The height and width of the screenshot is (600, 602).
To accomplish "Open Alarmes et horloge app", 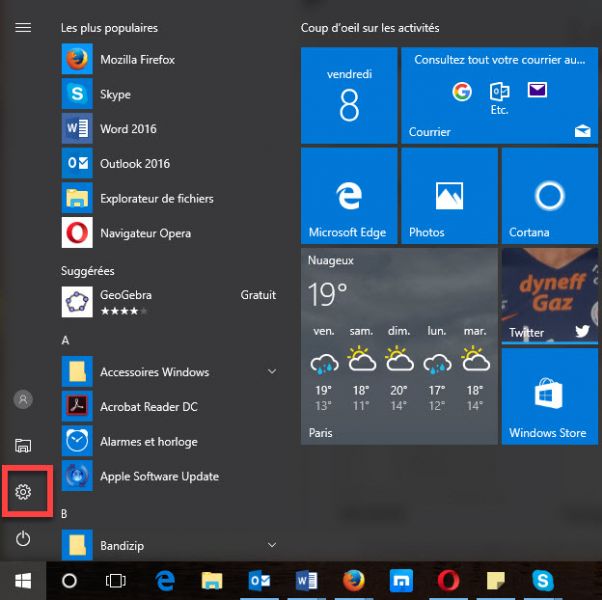I will click(169, 441).
